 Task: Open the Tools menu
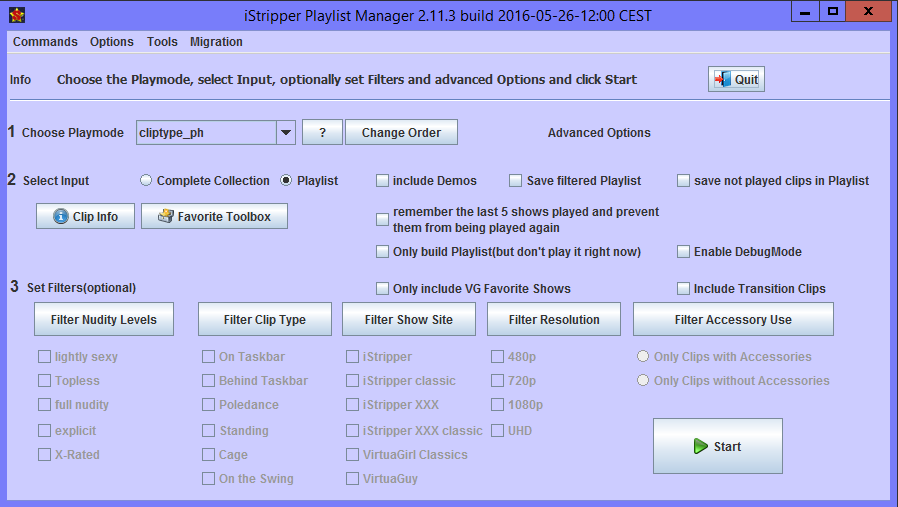pyautogui.click(x=162, y=42)
